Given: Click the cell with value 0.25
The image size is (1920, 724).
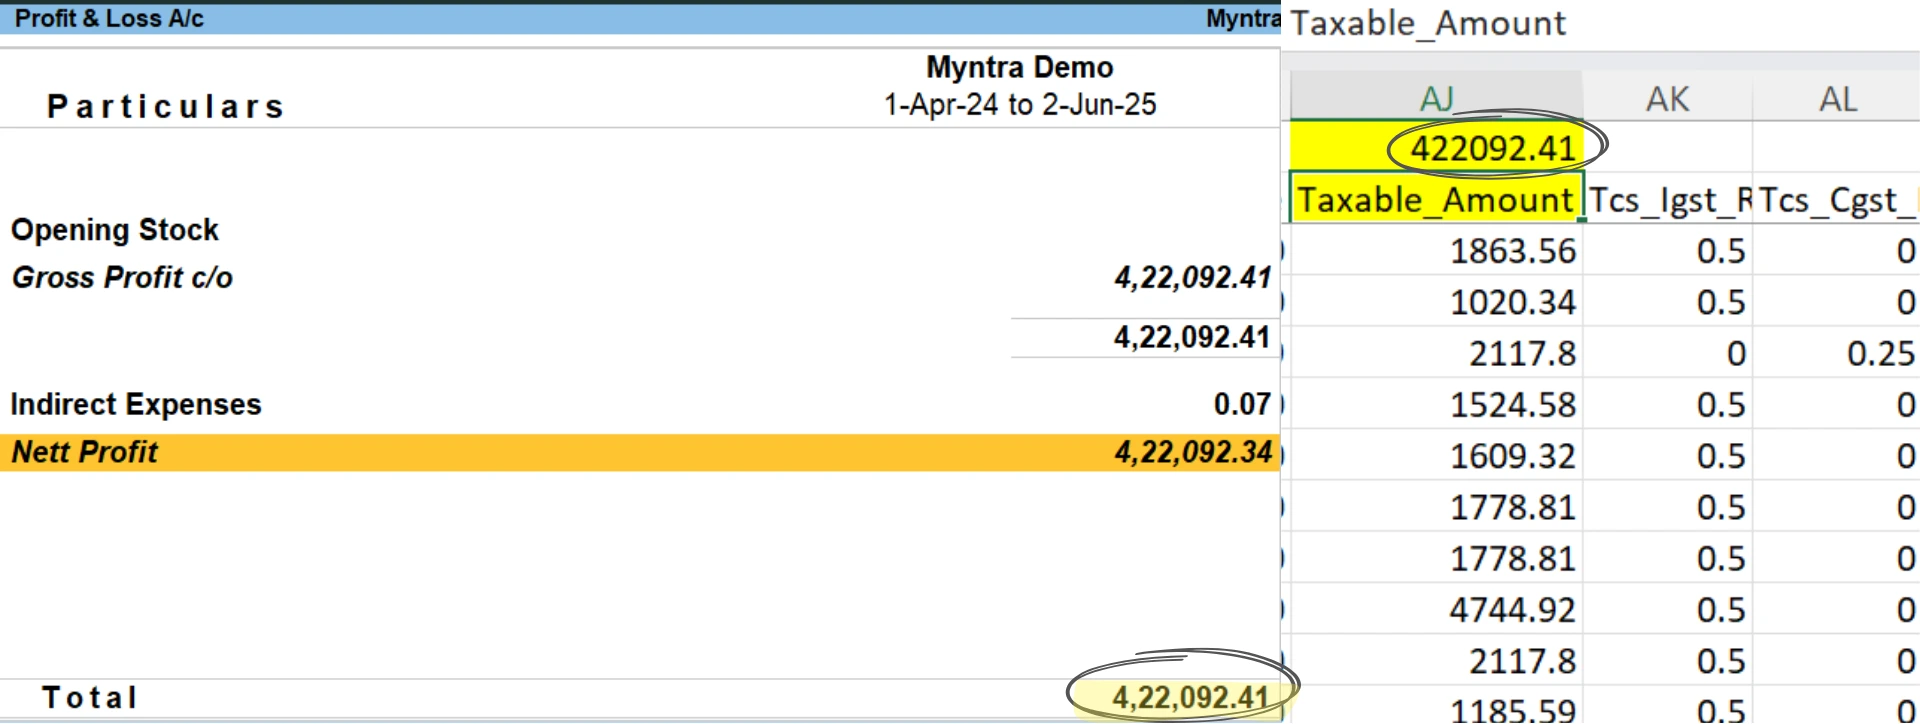Looking at the screenshot, I should pyautogui.click(x=1879, y=353).
